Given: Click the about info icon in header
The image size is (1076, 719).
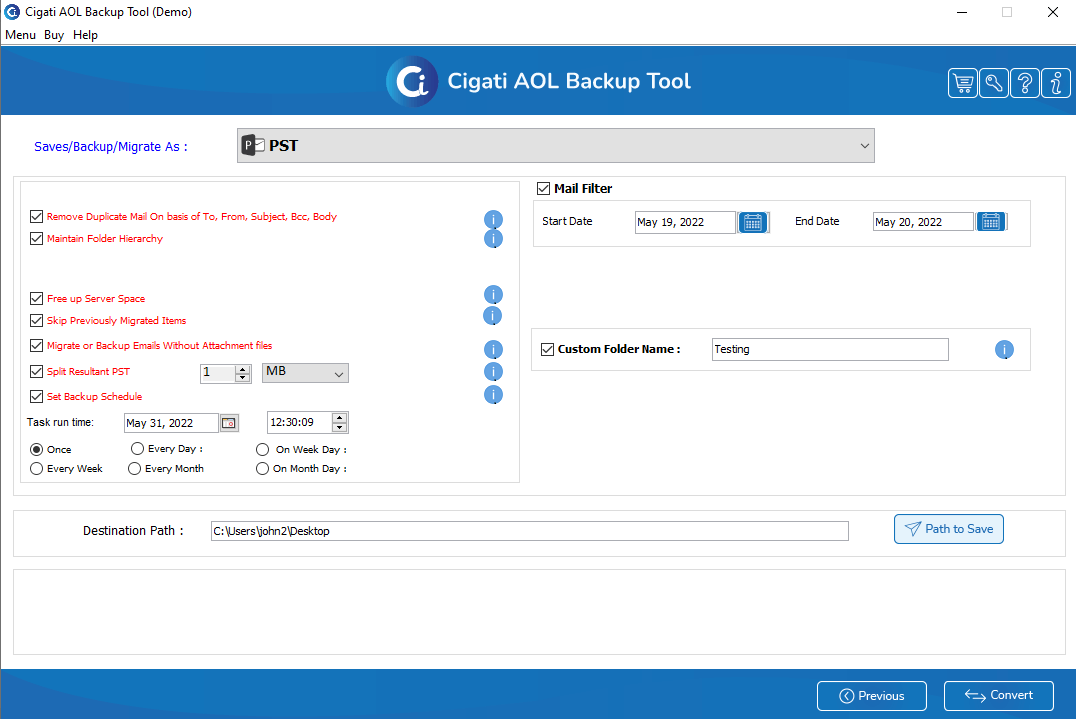Looking at the screenshot, I should [1055, 84].
